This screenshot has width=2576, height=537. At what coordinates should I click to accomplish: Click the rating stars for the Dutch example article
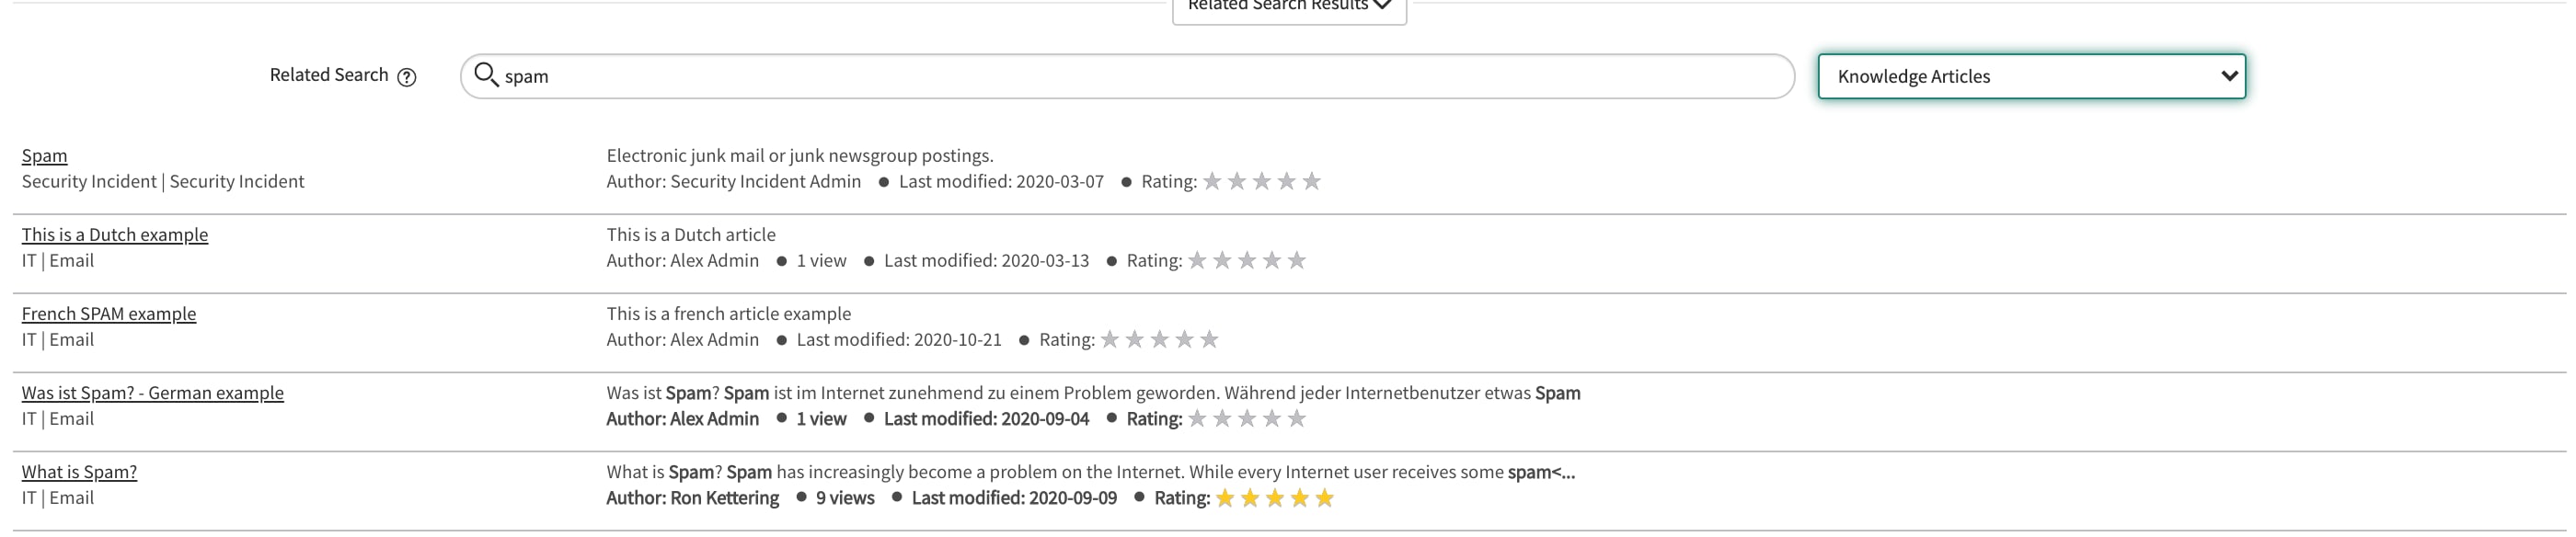pyautogui.click(x=1247, y=260)
